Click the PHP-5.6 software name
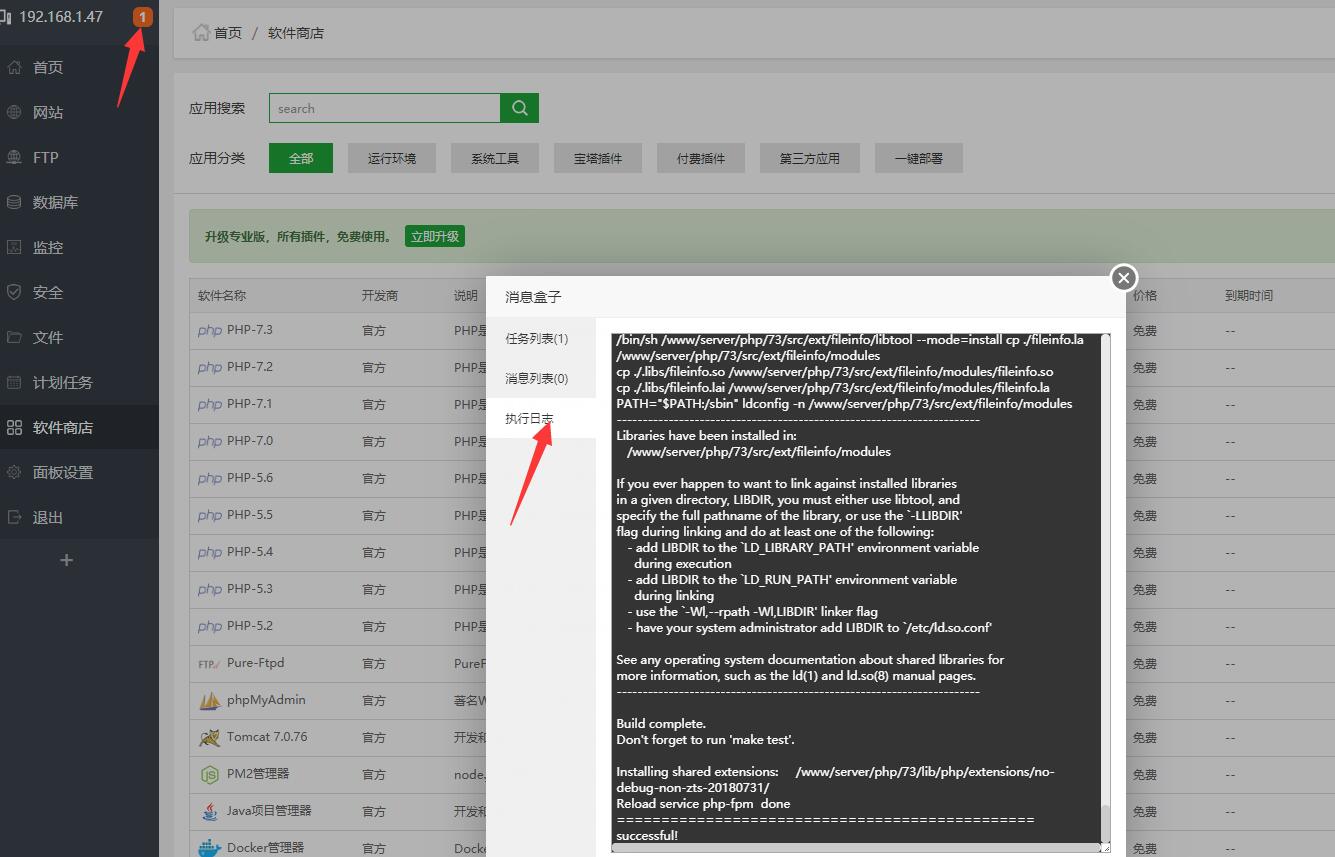The image size is (1335, 857). pos(249,478)
